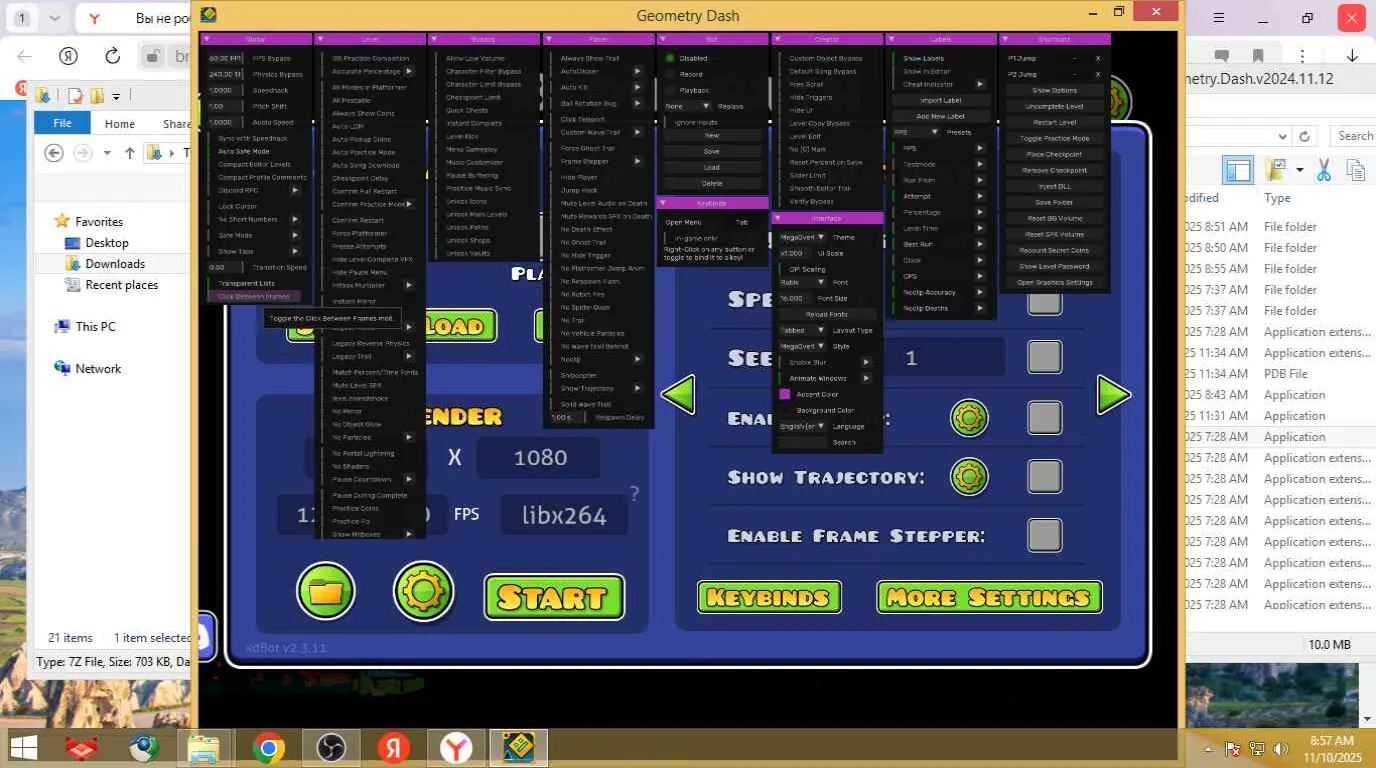Image resolution: width=1376 pixels, height=768 pixels.
Task: Open the Language dropdown
Action: [x=802, y=426]
